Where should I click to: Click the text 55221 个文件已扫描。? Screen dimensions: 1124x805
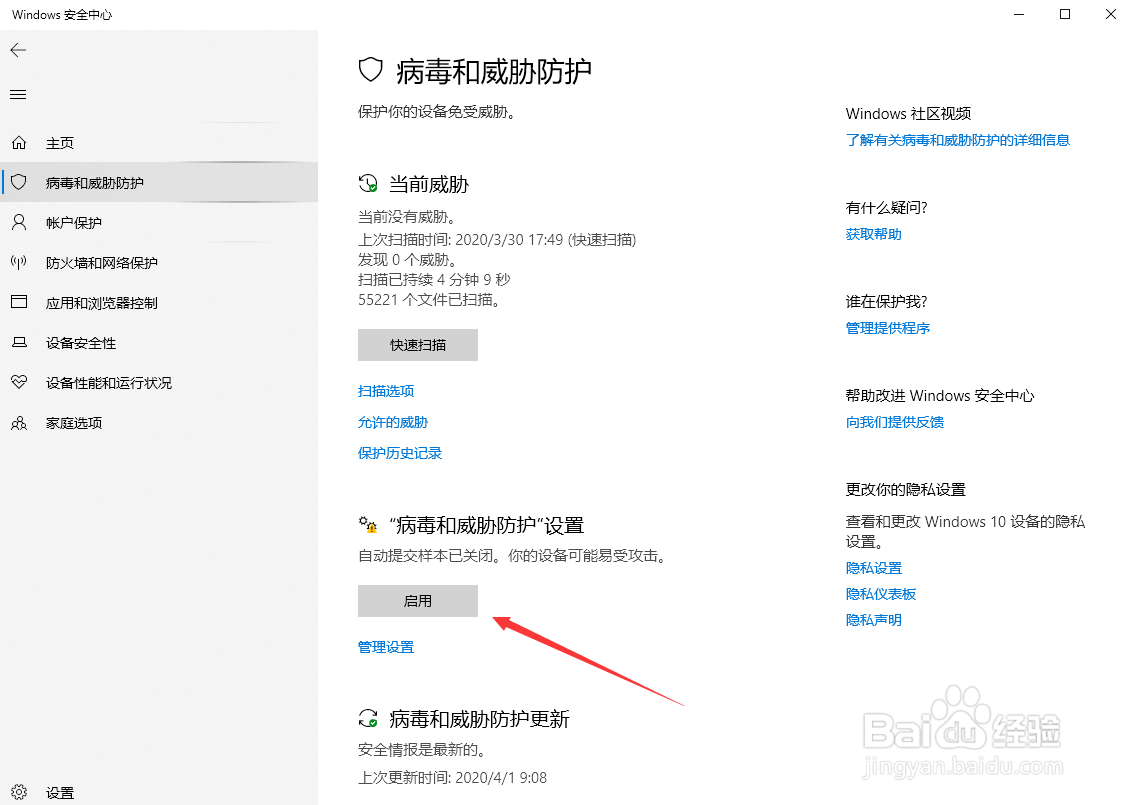430,300
